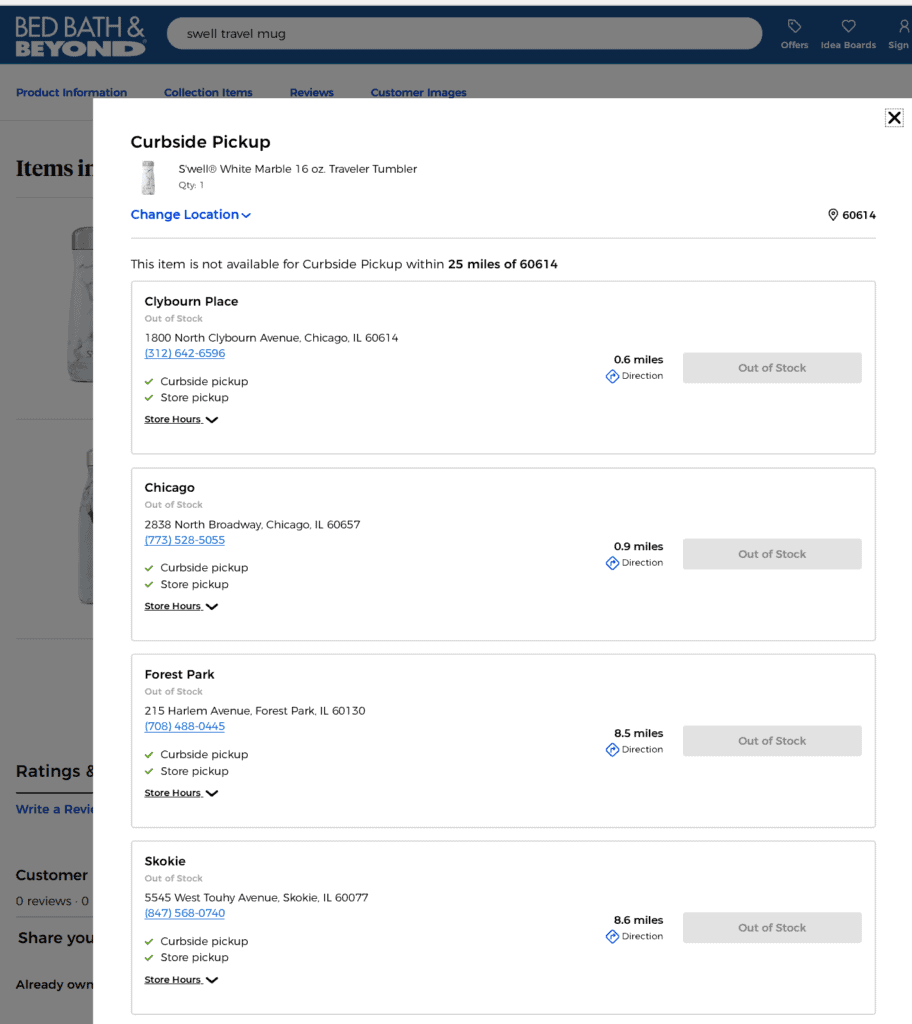Expand Store Hours for Forest Park
This screenshot has height=1024, width=912.
point(181,793)
